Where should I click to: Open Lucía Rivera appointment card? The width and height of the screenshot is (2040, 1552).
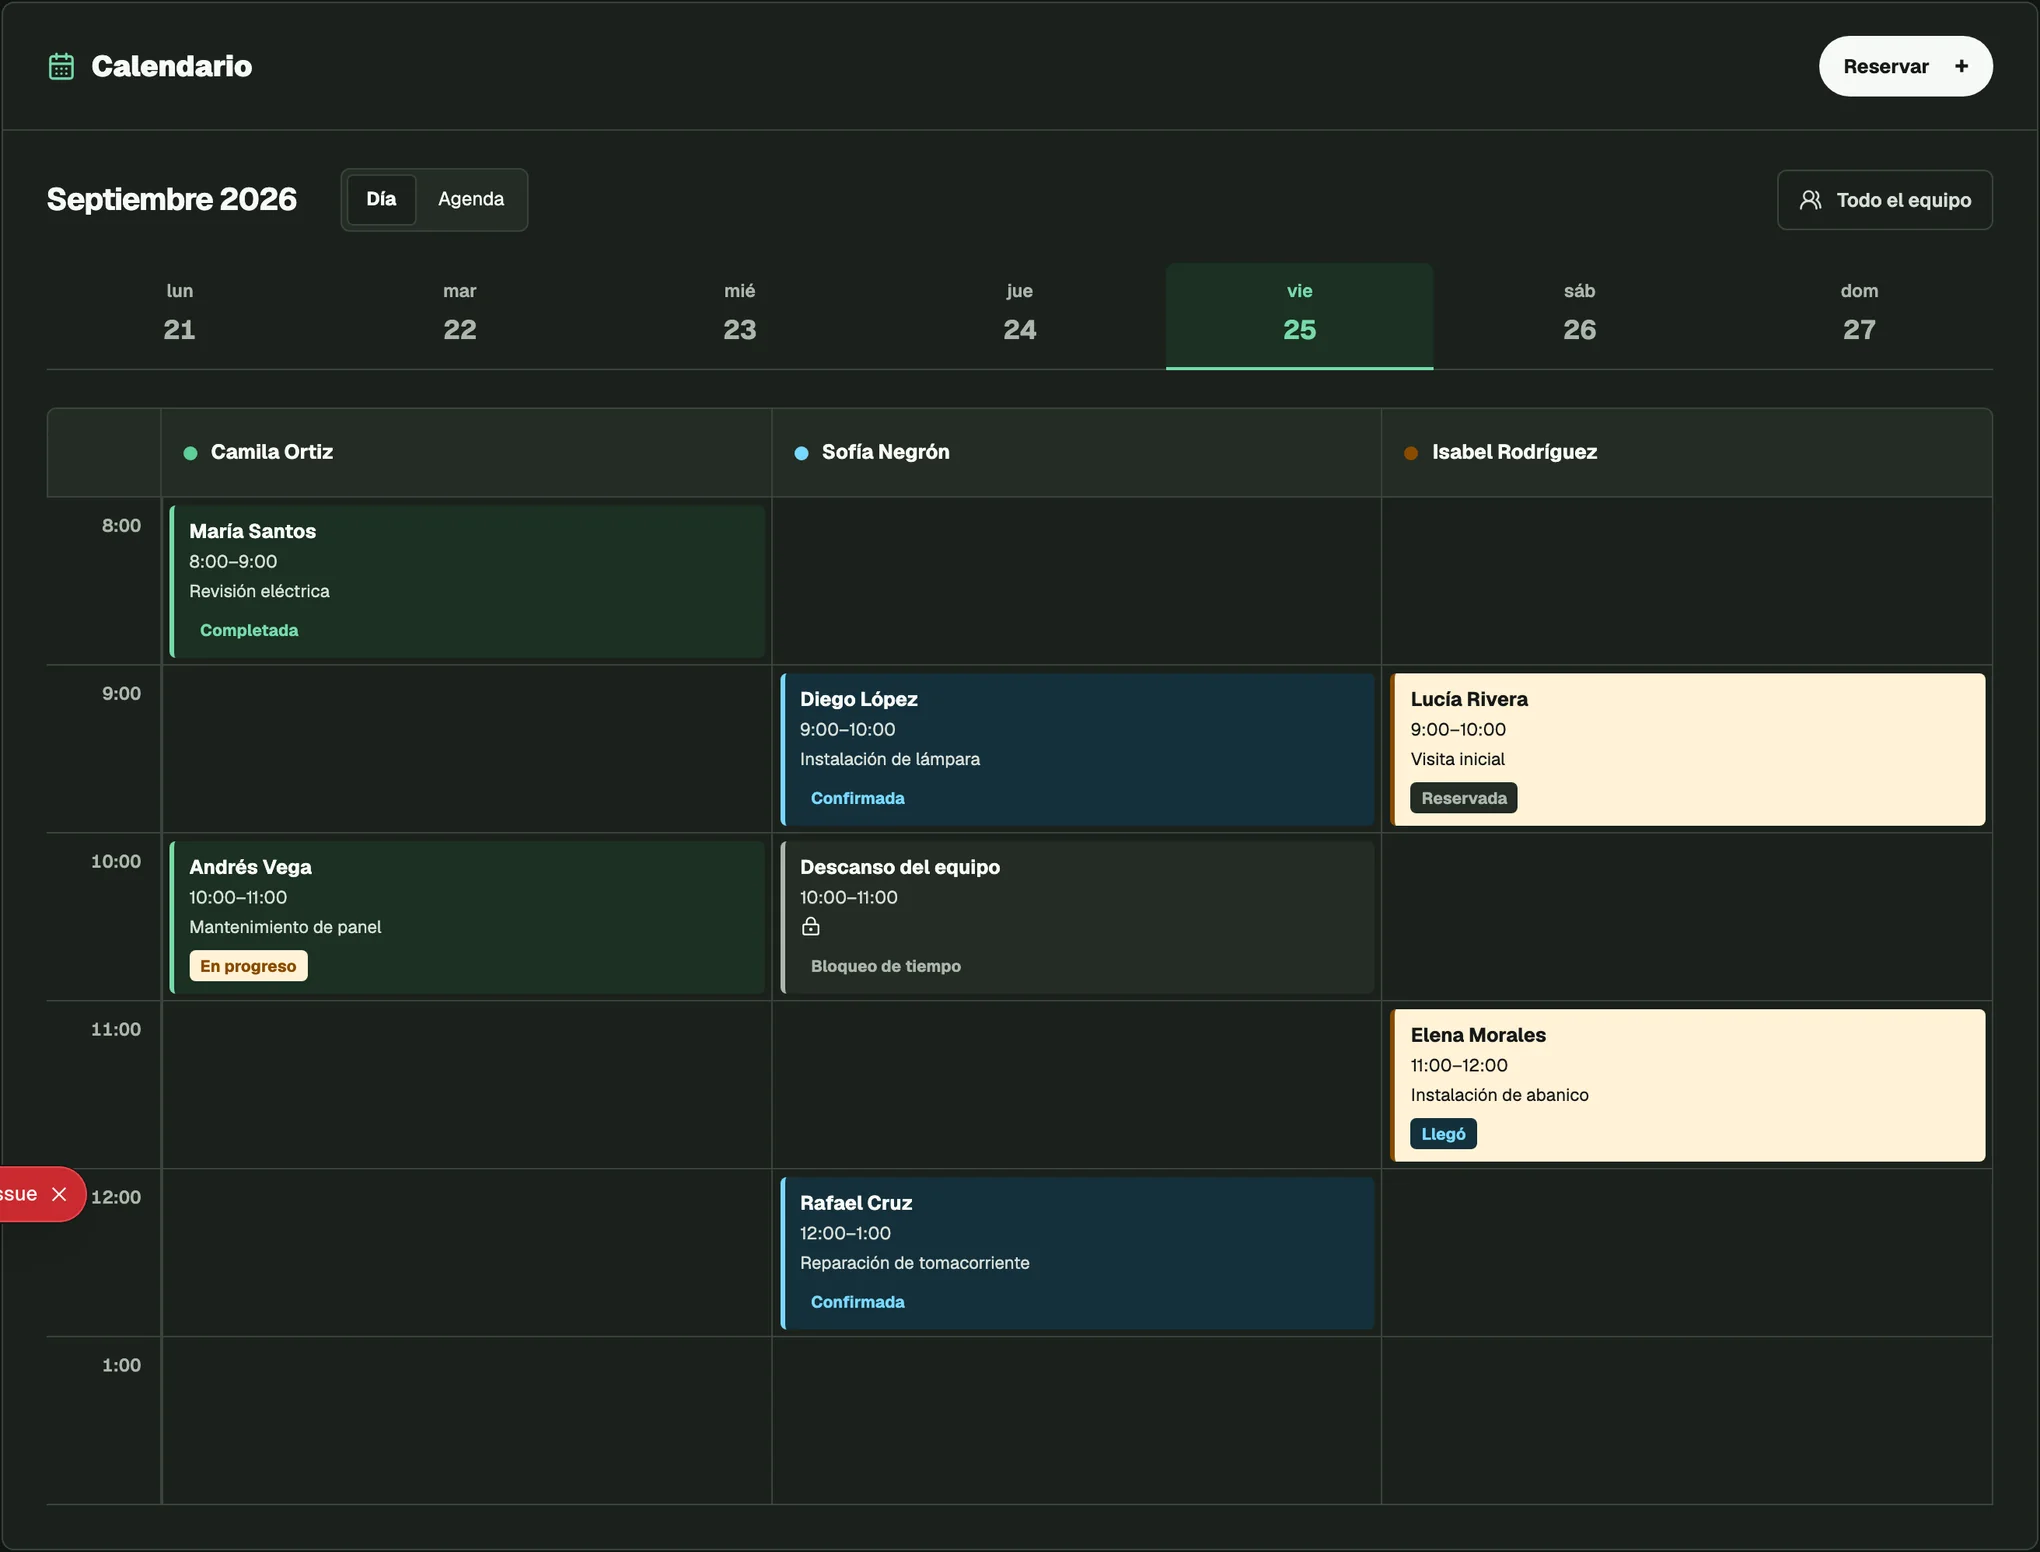tap(1687, 749)
